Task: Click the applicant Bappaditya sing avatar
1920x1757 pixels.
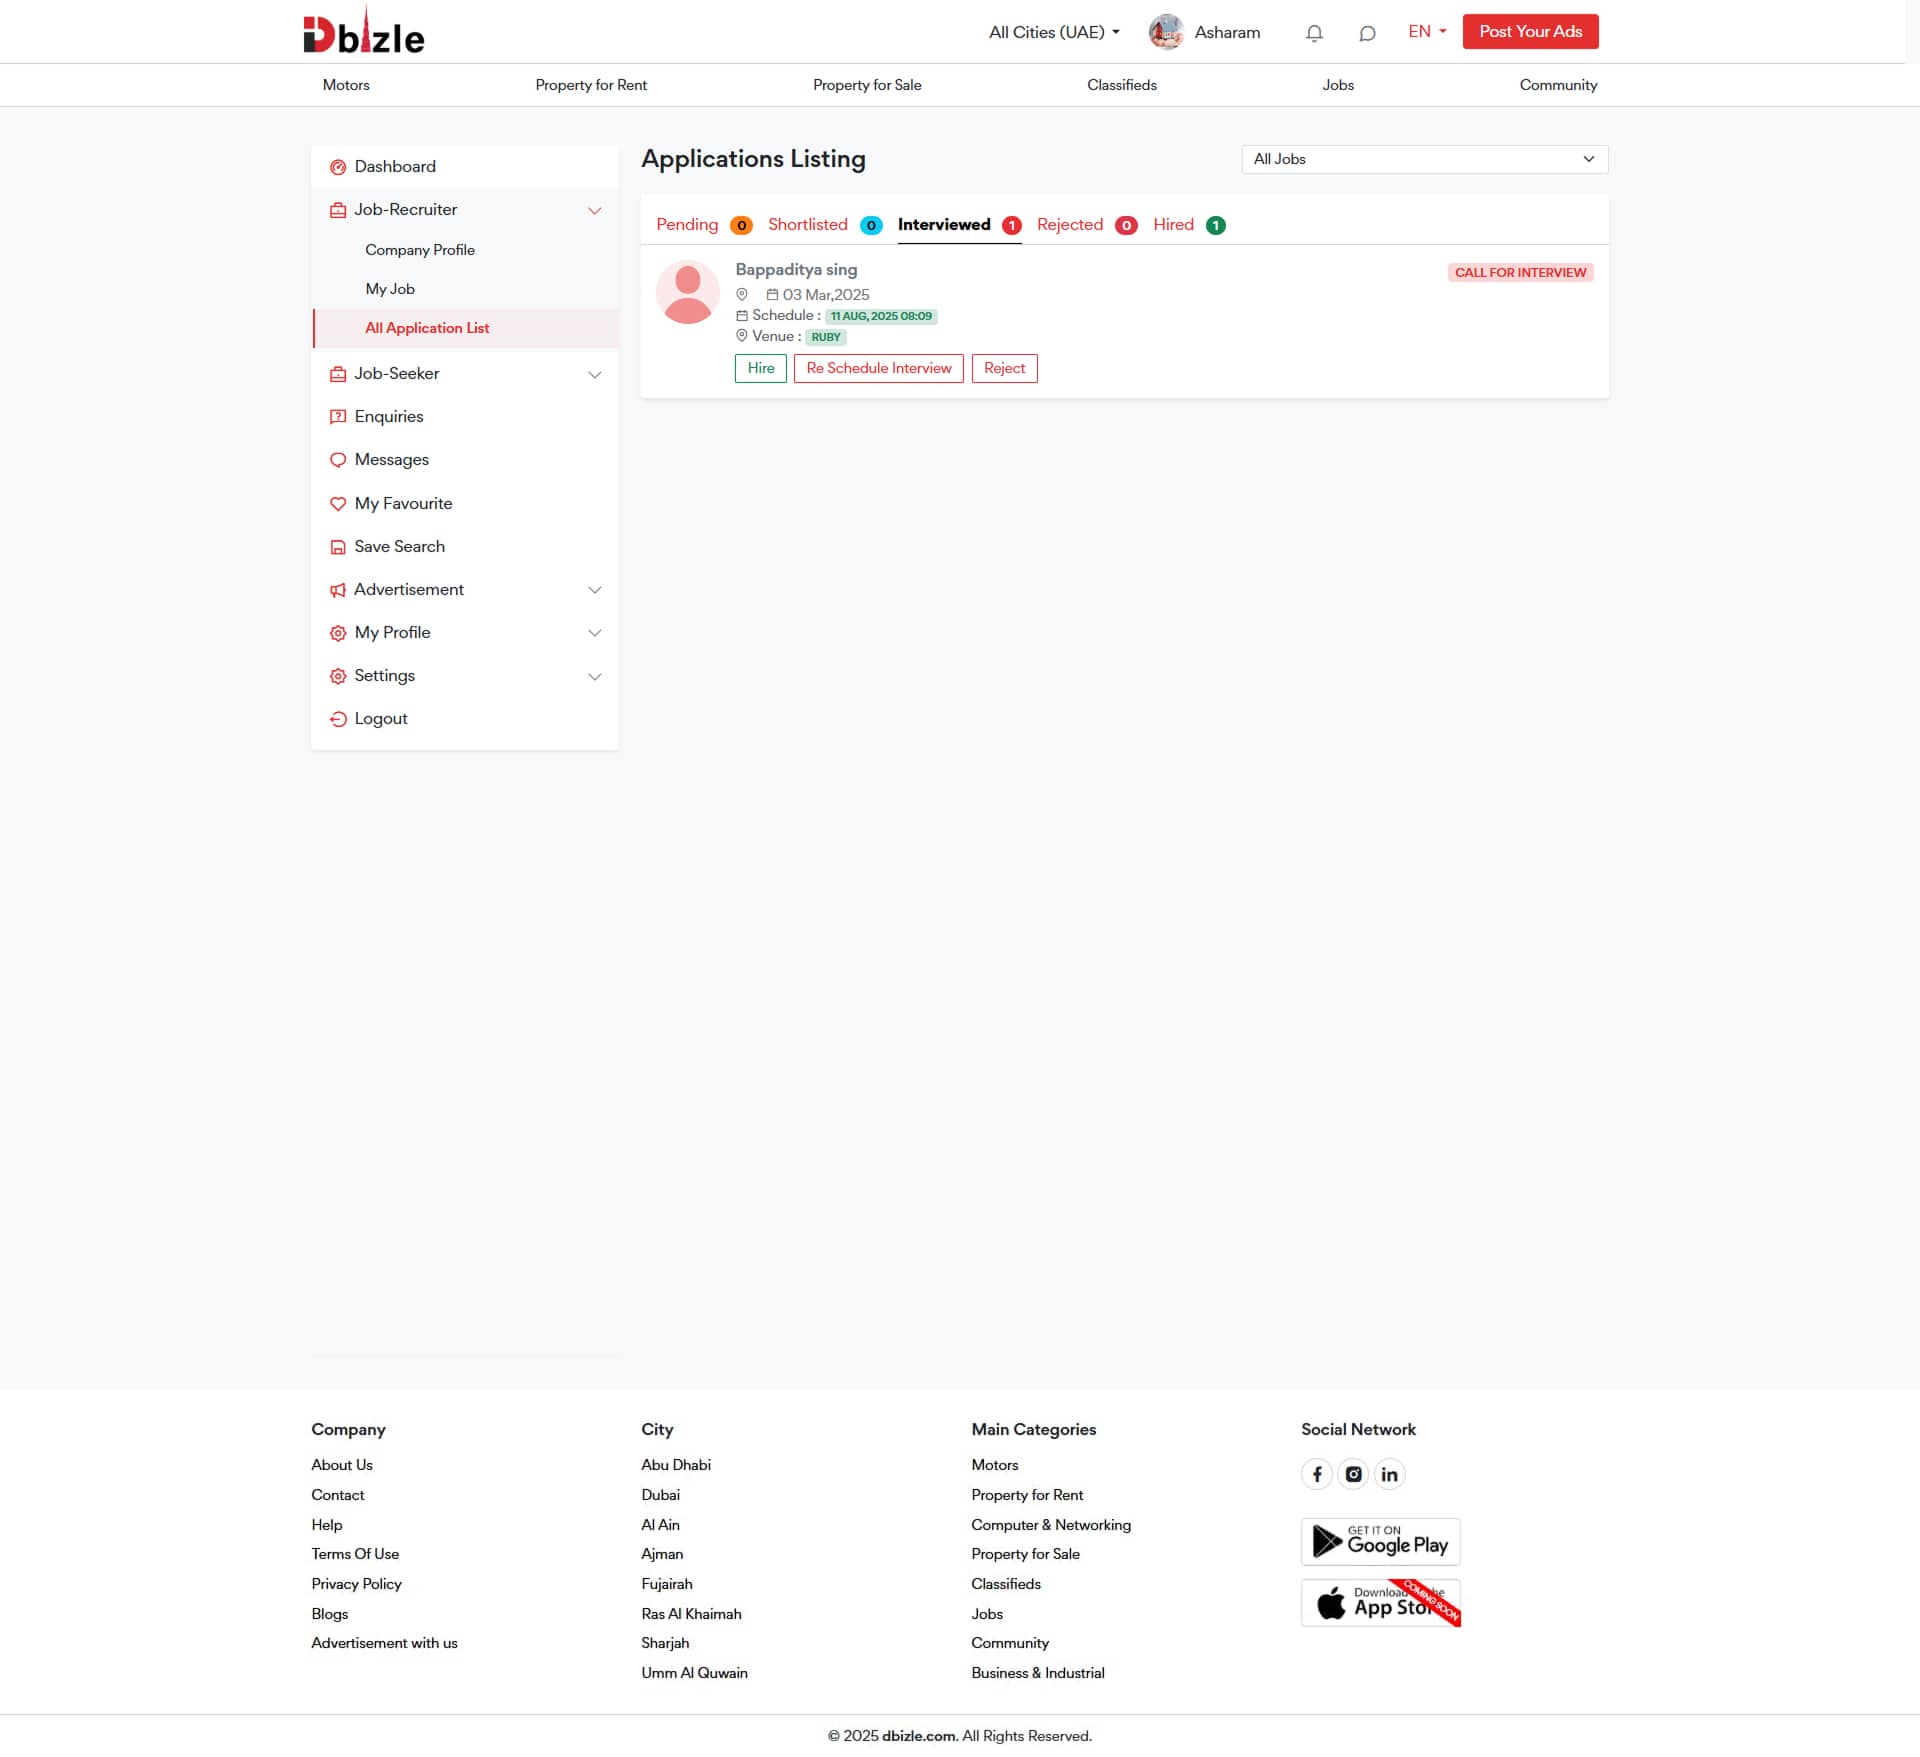Action: tap(688, 293)
